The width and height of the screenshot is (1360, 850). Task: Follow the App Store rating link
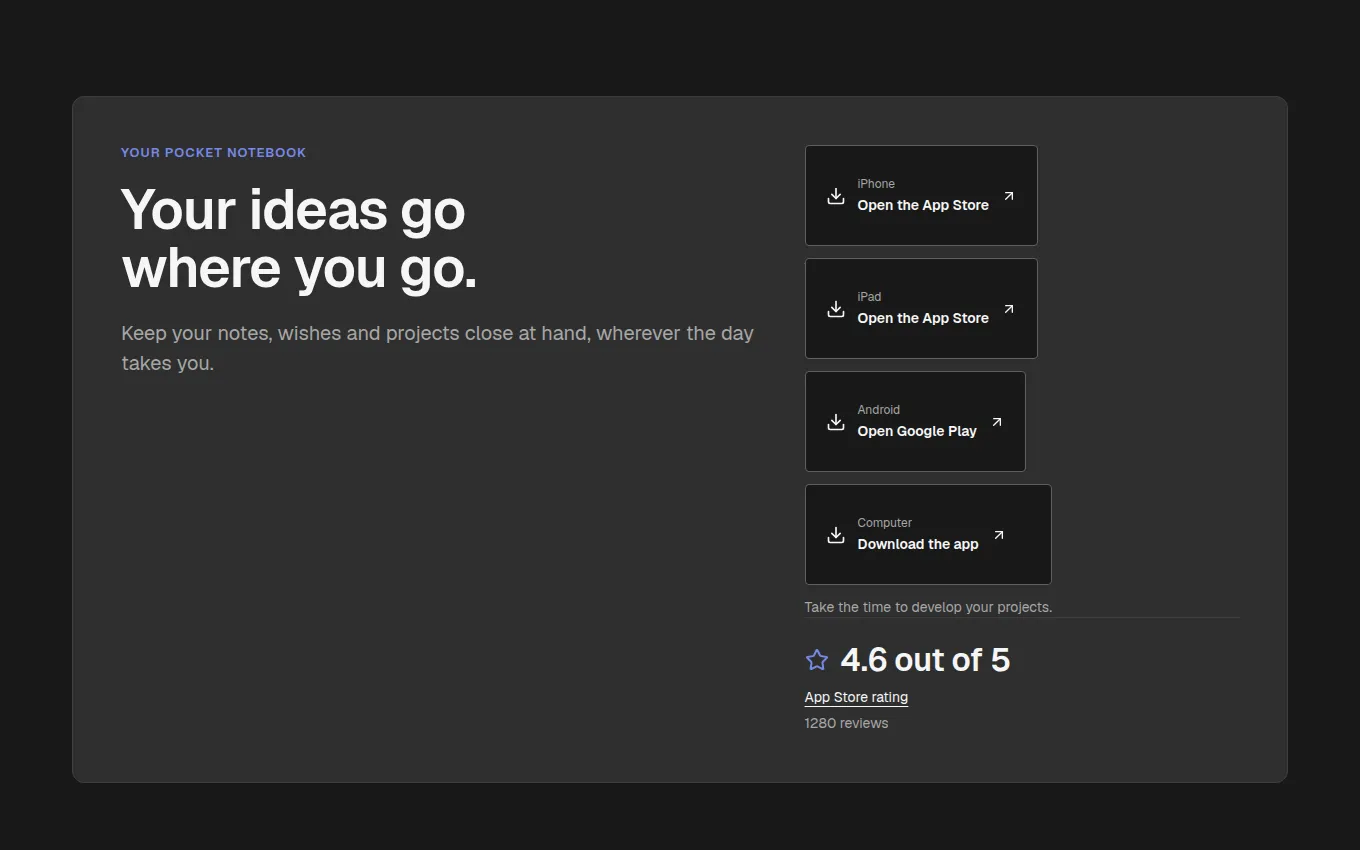(856, 697)
